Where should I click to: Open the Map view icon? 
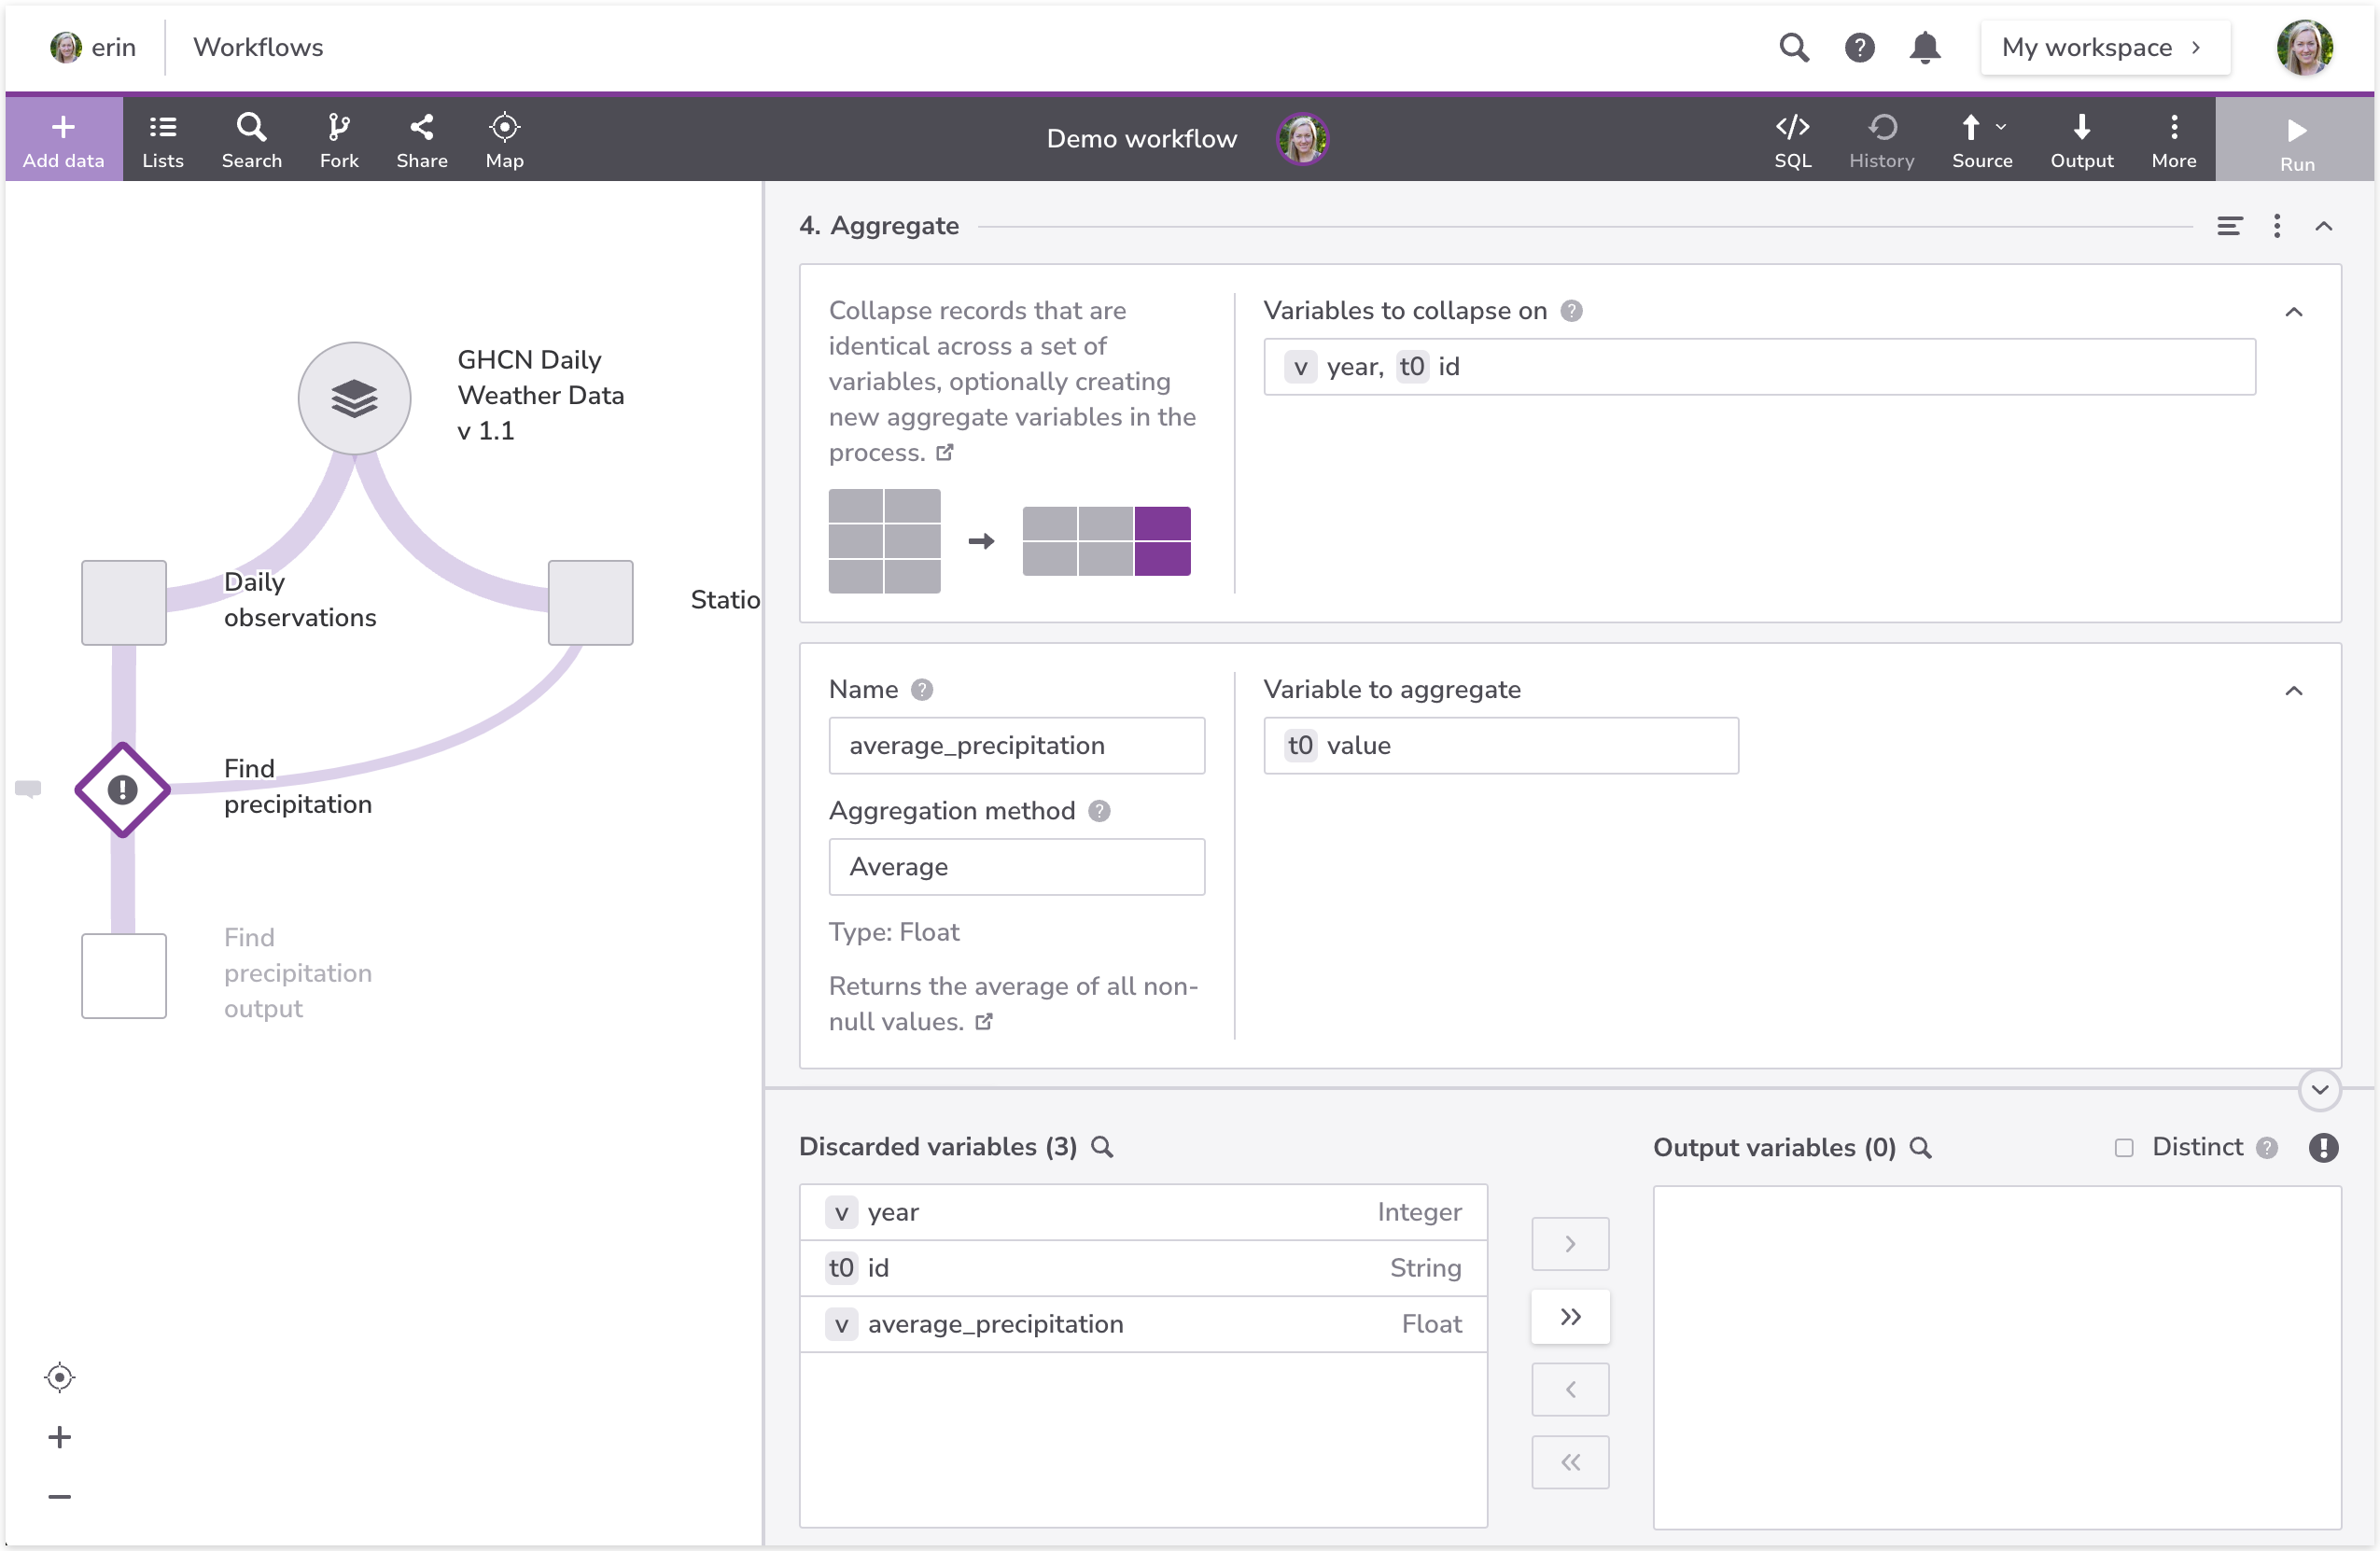pos(504,139)
